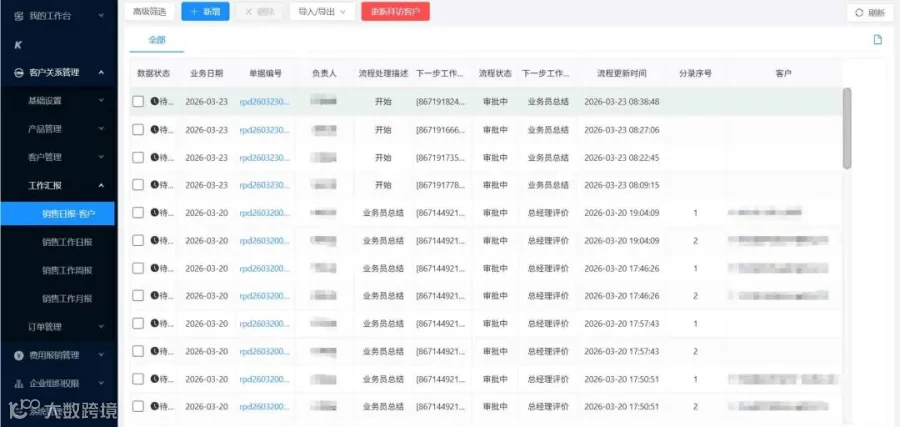Open the 销售工作周报 menu item
Viewport: 900px width, 427px height.
(67, 270)
